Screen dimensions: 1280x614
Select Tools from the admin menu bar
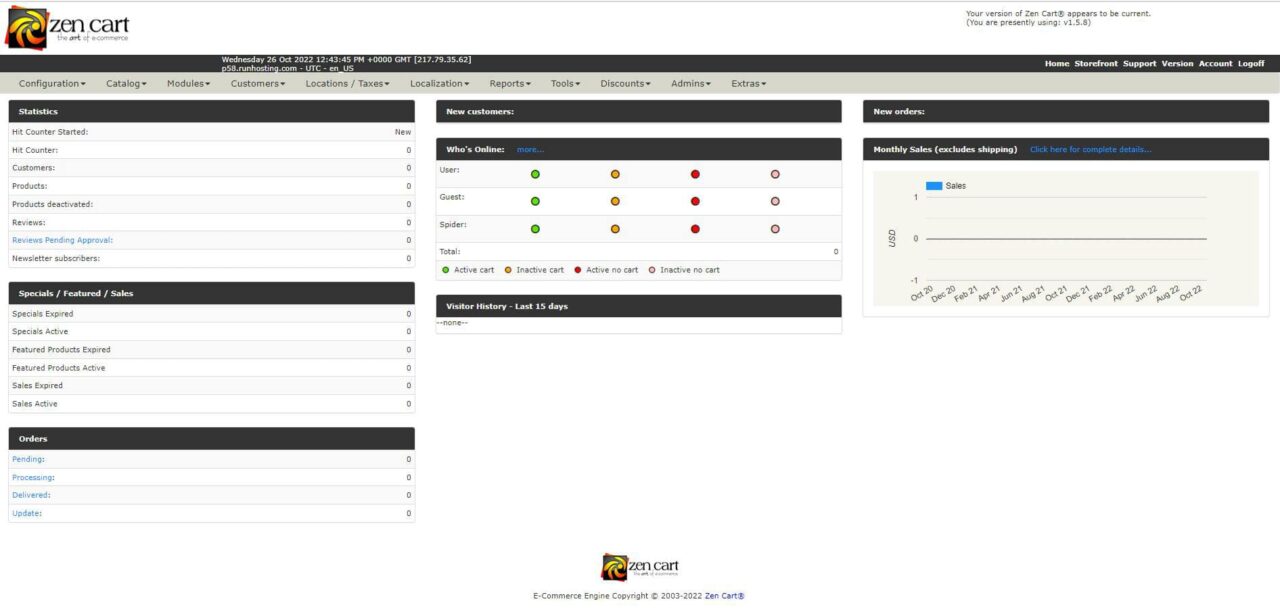[564, 83]
